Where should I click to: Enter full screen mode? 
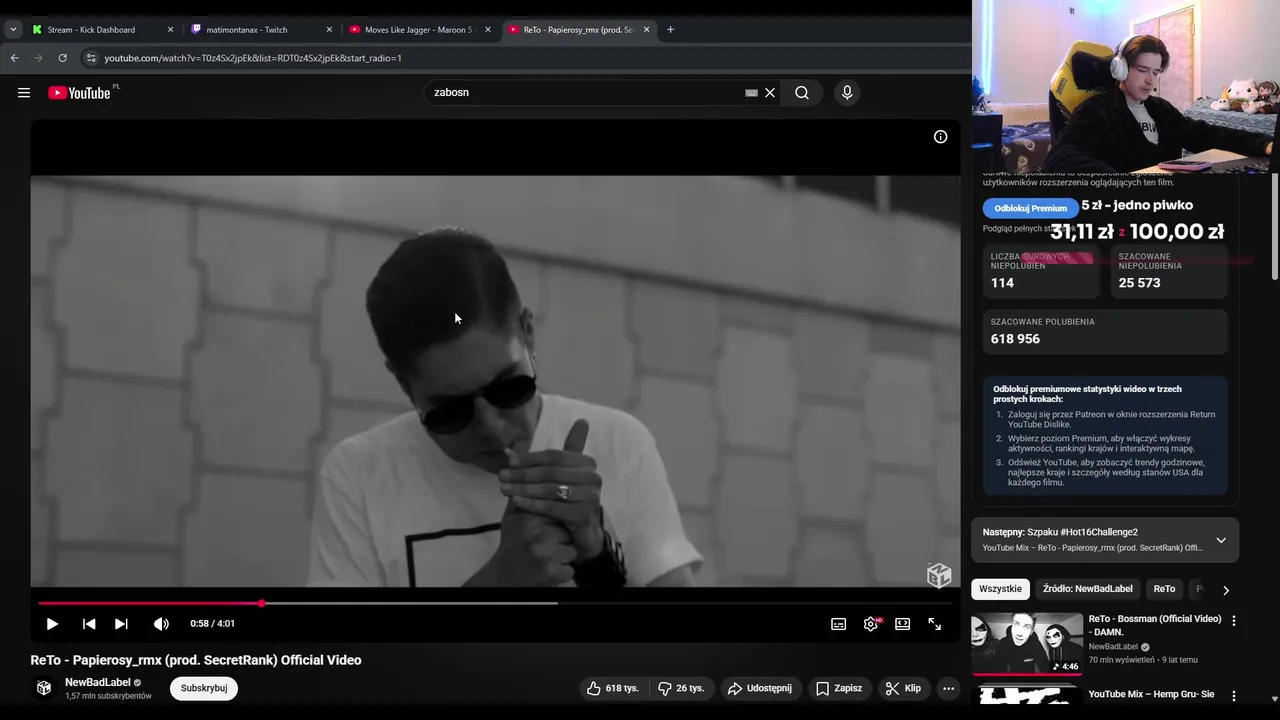coord(934,624)
